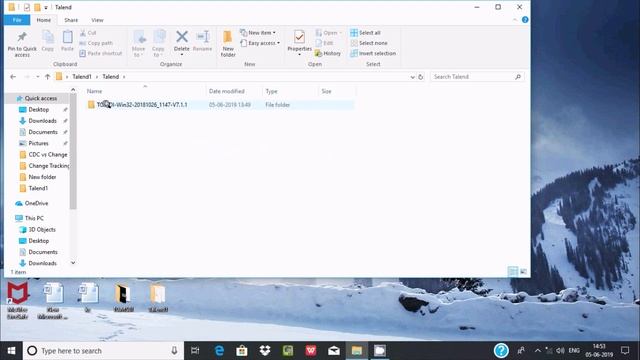Open the McAfee desktop shortcut
This screenshot has width=640, height=360.
tap(18, 300)
